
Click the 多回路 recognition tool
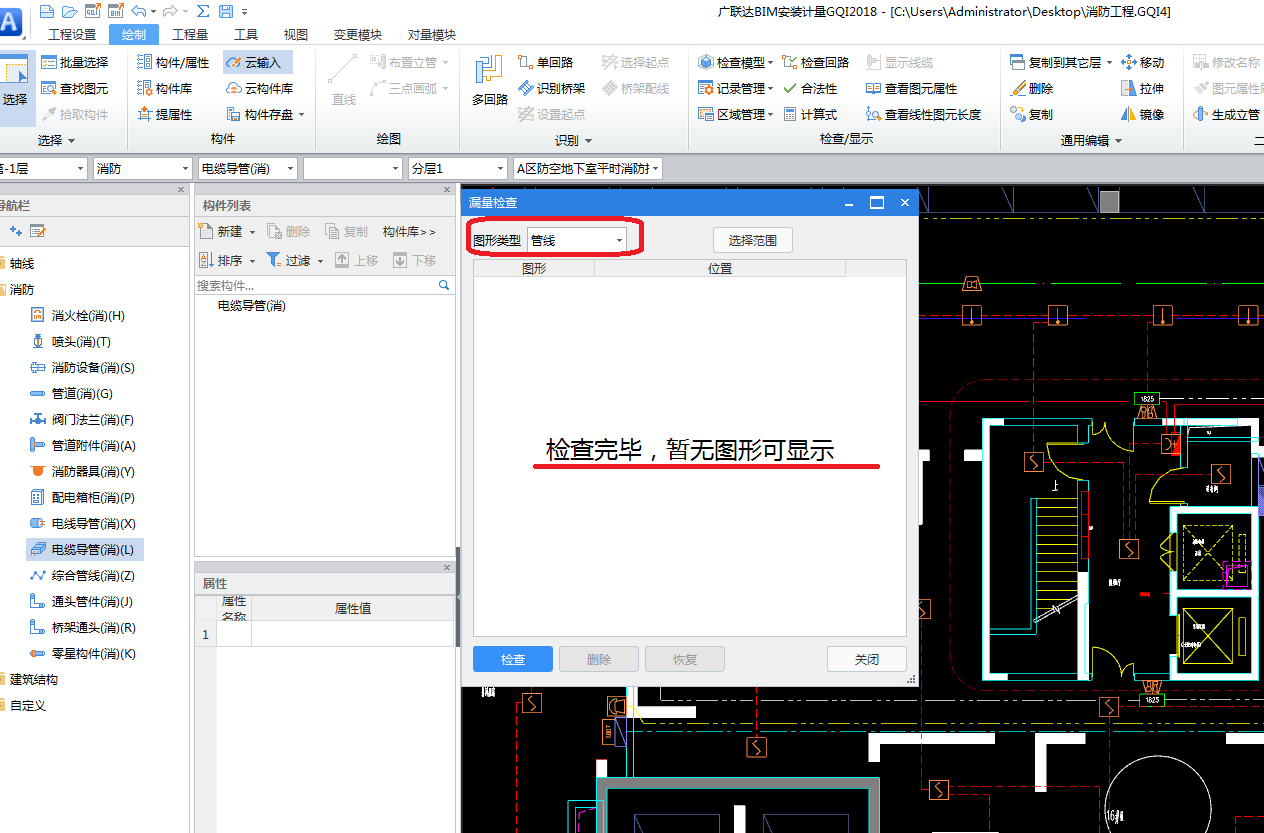(489, 80)
